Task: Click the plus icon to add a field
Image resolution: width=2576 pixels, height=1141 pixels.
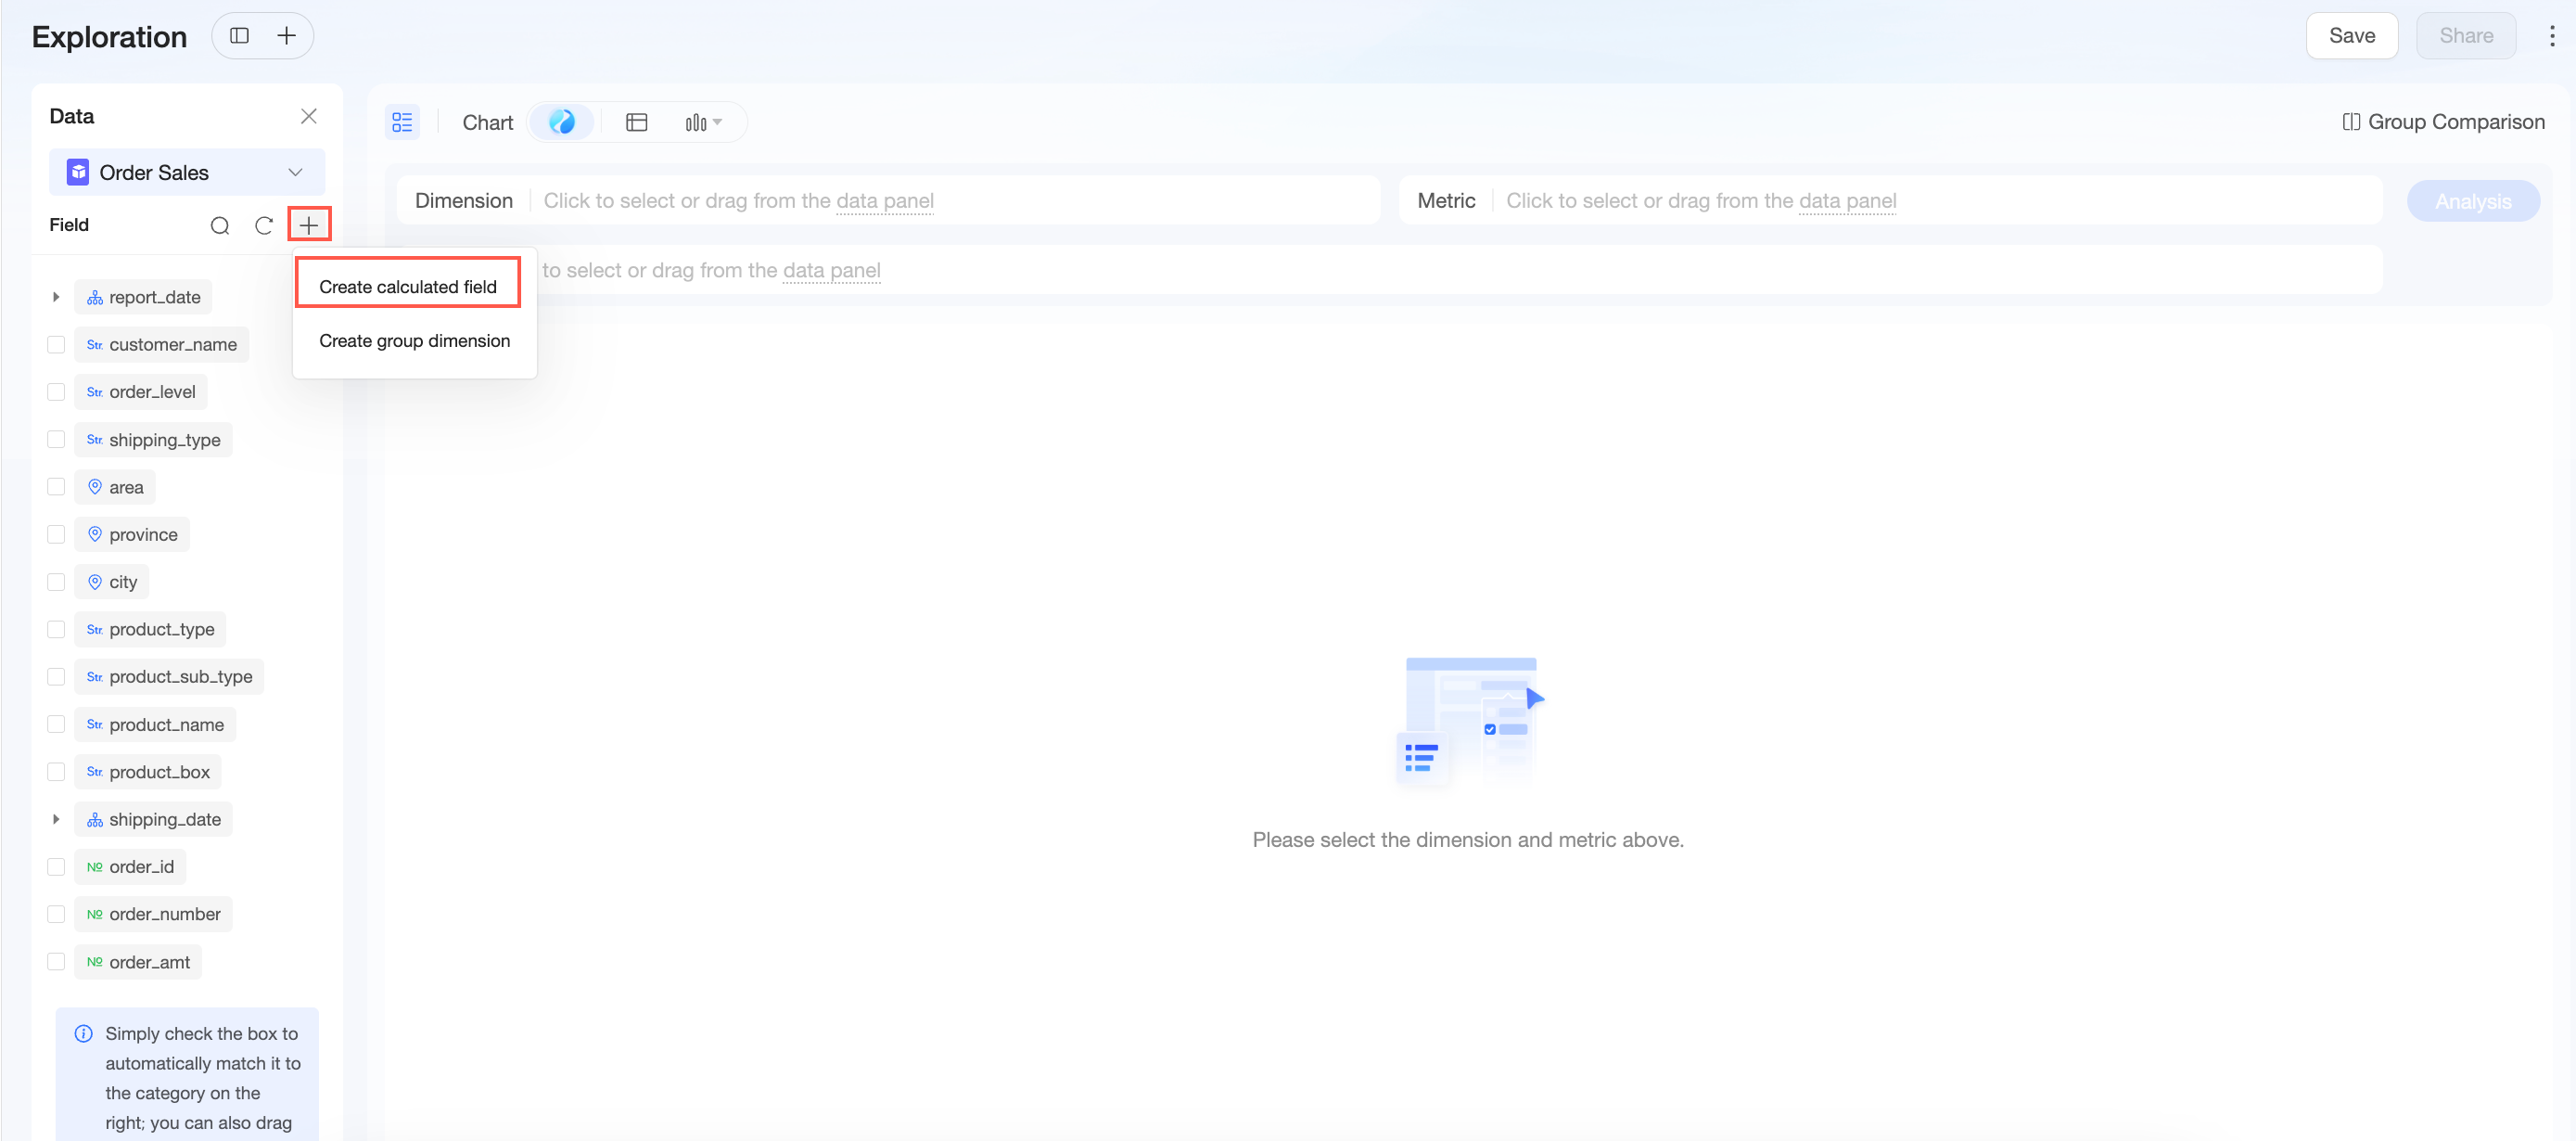Action: coord(309,225)
